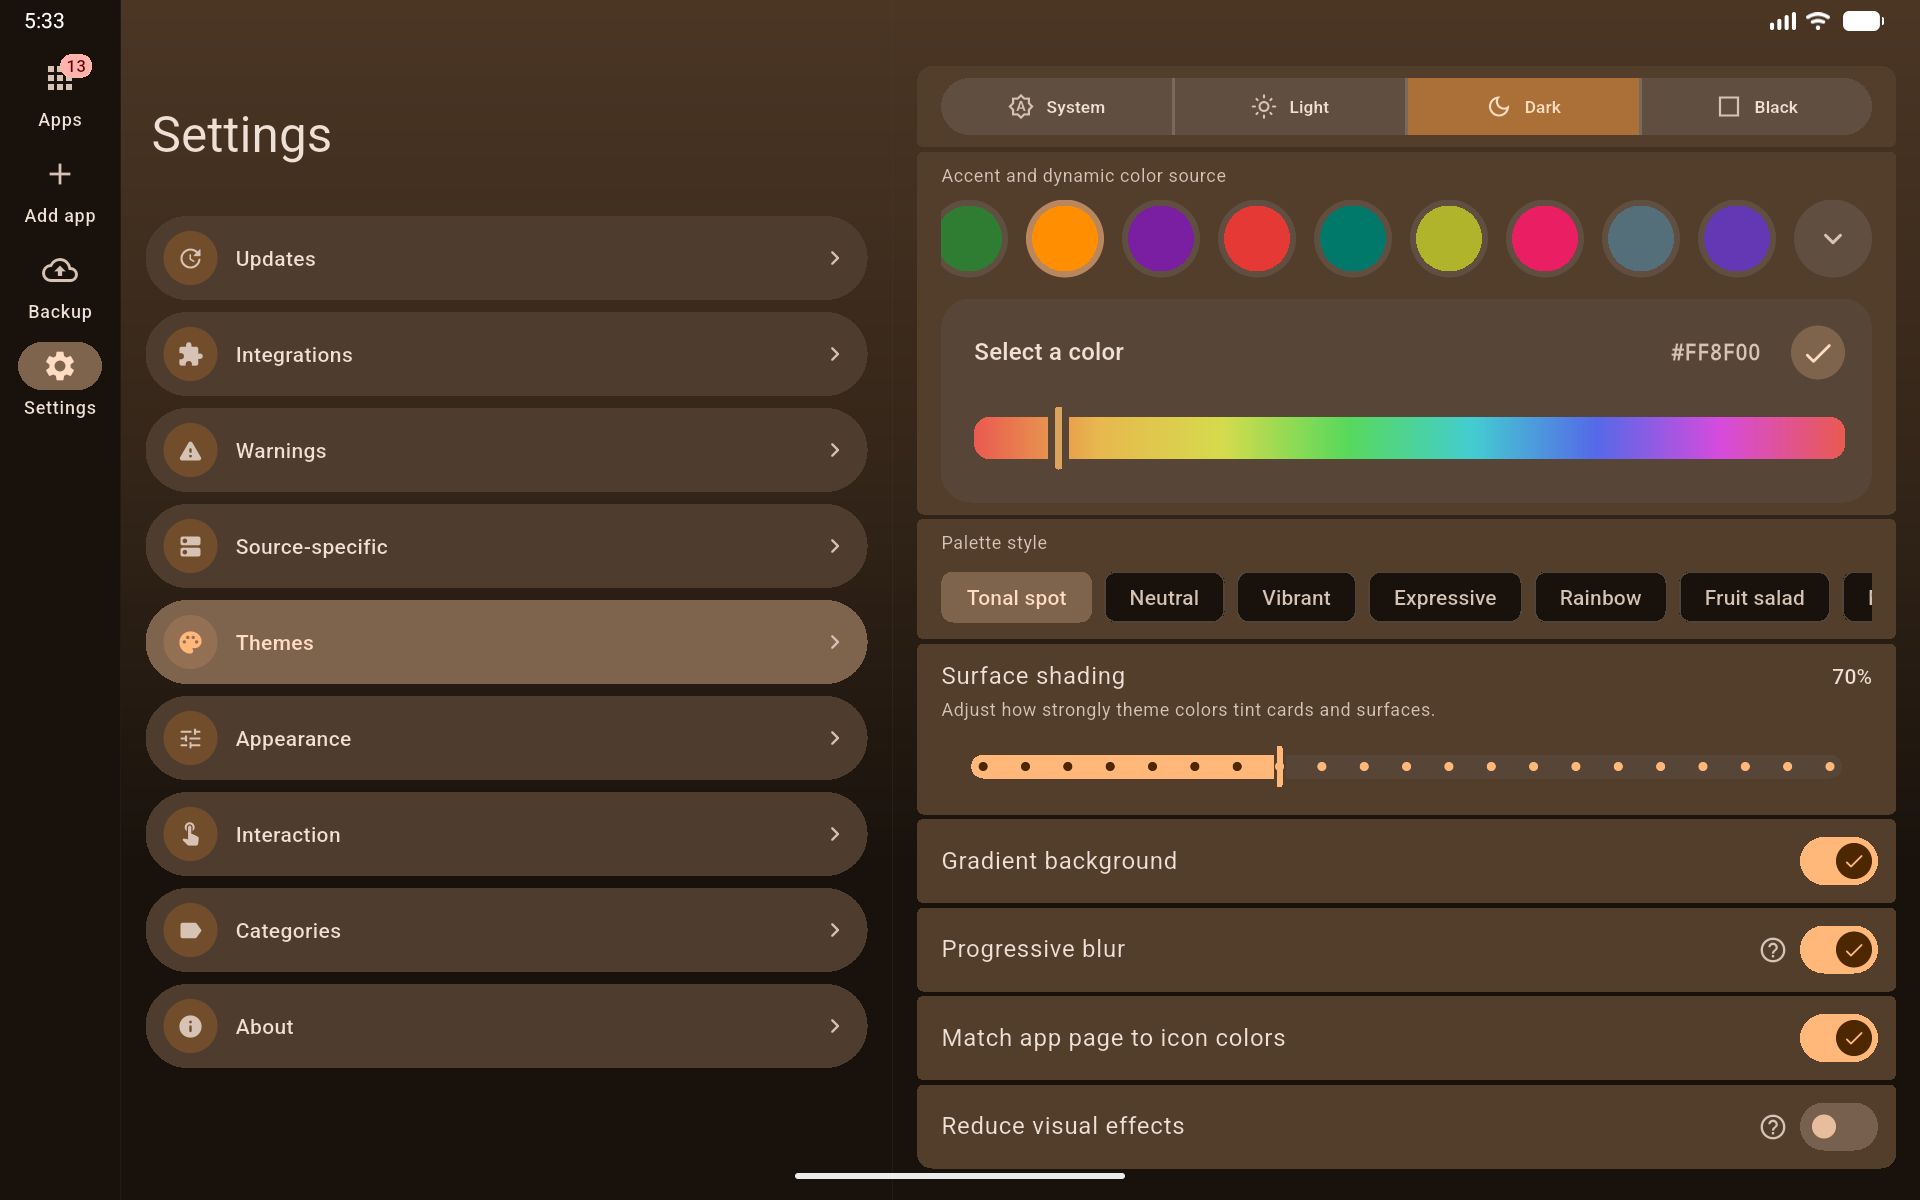Click the Wi-Fi status icon
1920x1200 pixels.
tap(1817, 21)
